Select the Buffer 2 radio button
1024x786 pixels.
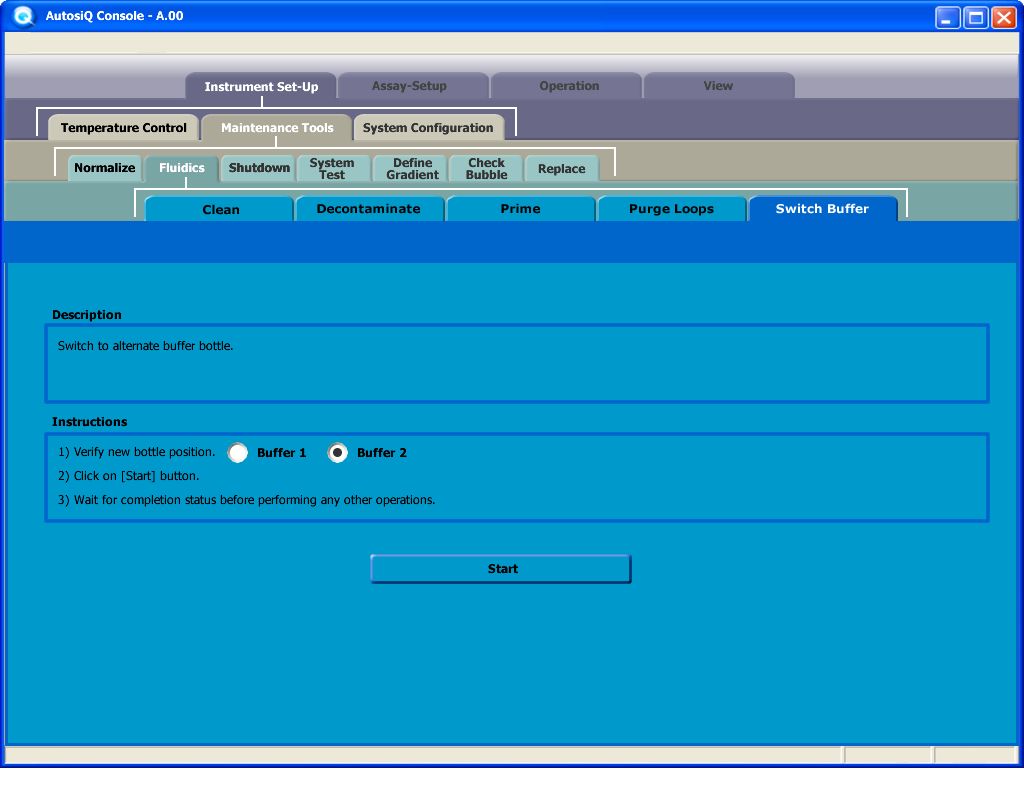click(x=338, y=453)
